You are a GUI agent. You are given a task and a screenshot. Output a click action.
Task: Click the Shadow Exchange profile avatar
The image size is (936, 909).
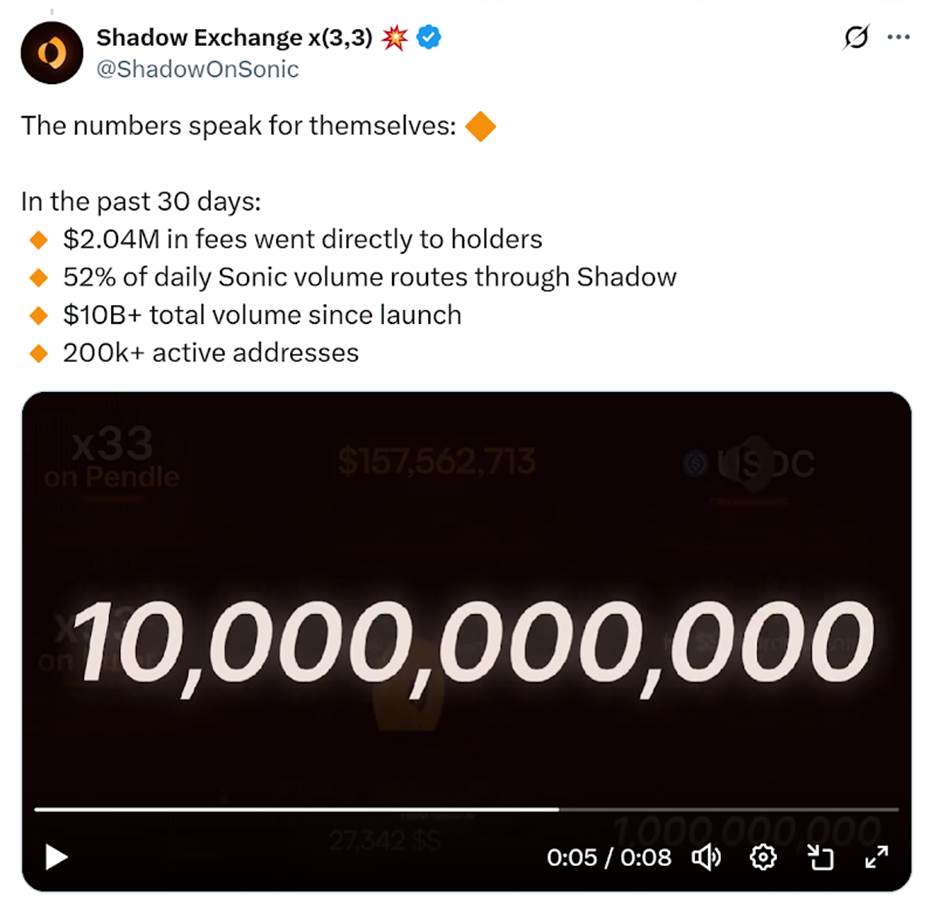tap(51, 53)
